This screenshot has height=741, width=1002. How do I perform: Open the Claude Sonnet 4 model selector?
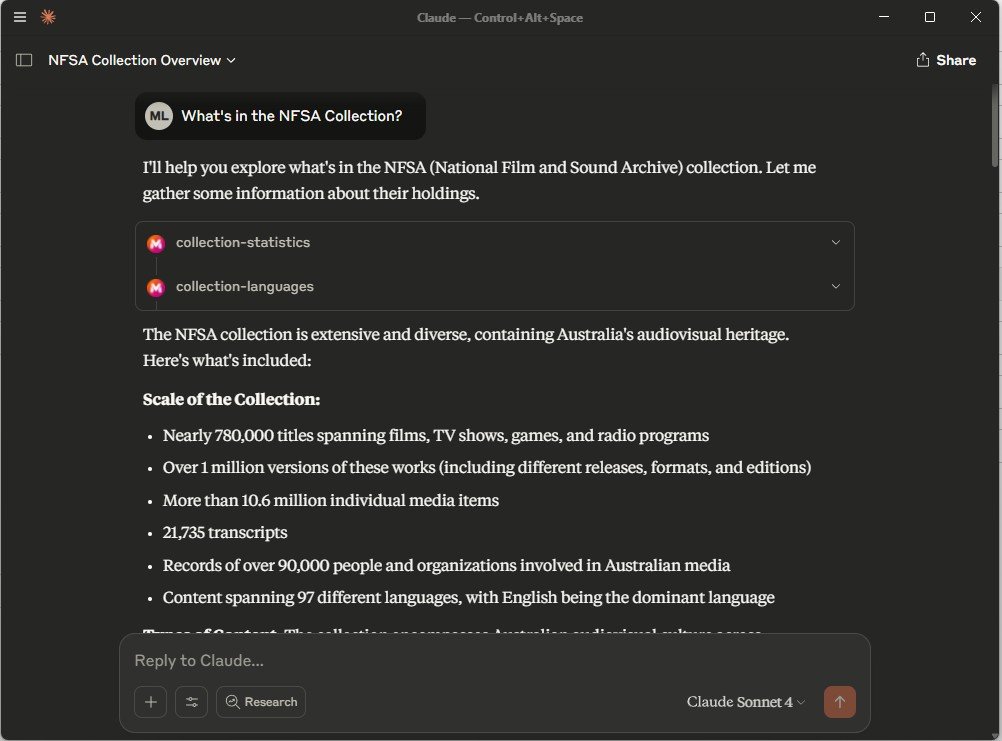[x=746, y=702]
